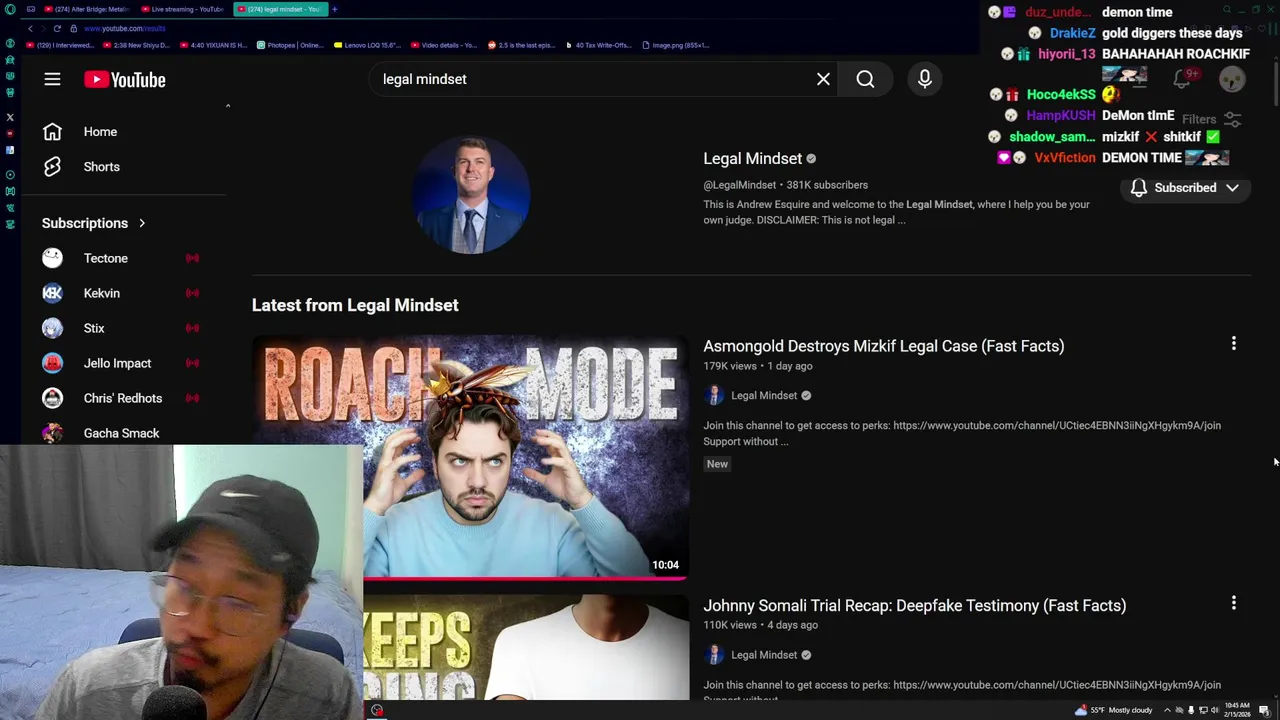Open the YouTube hamburger guide menu
The height and width of the screenshot is (720, 1280).
[x=52, y=79]
